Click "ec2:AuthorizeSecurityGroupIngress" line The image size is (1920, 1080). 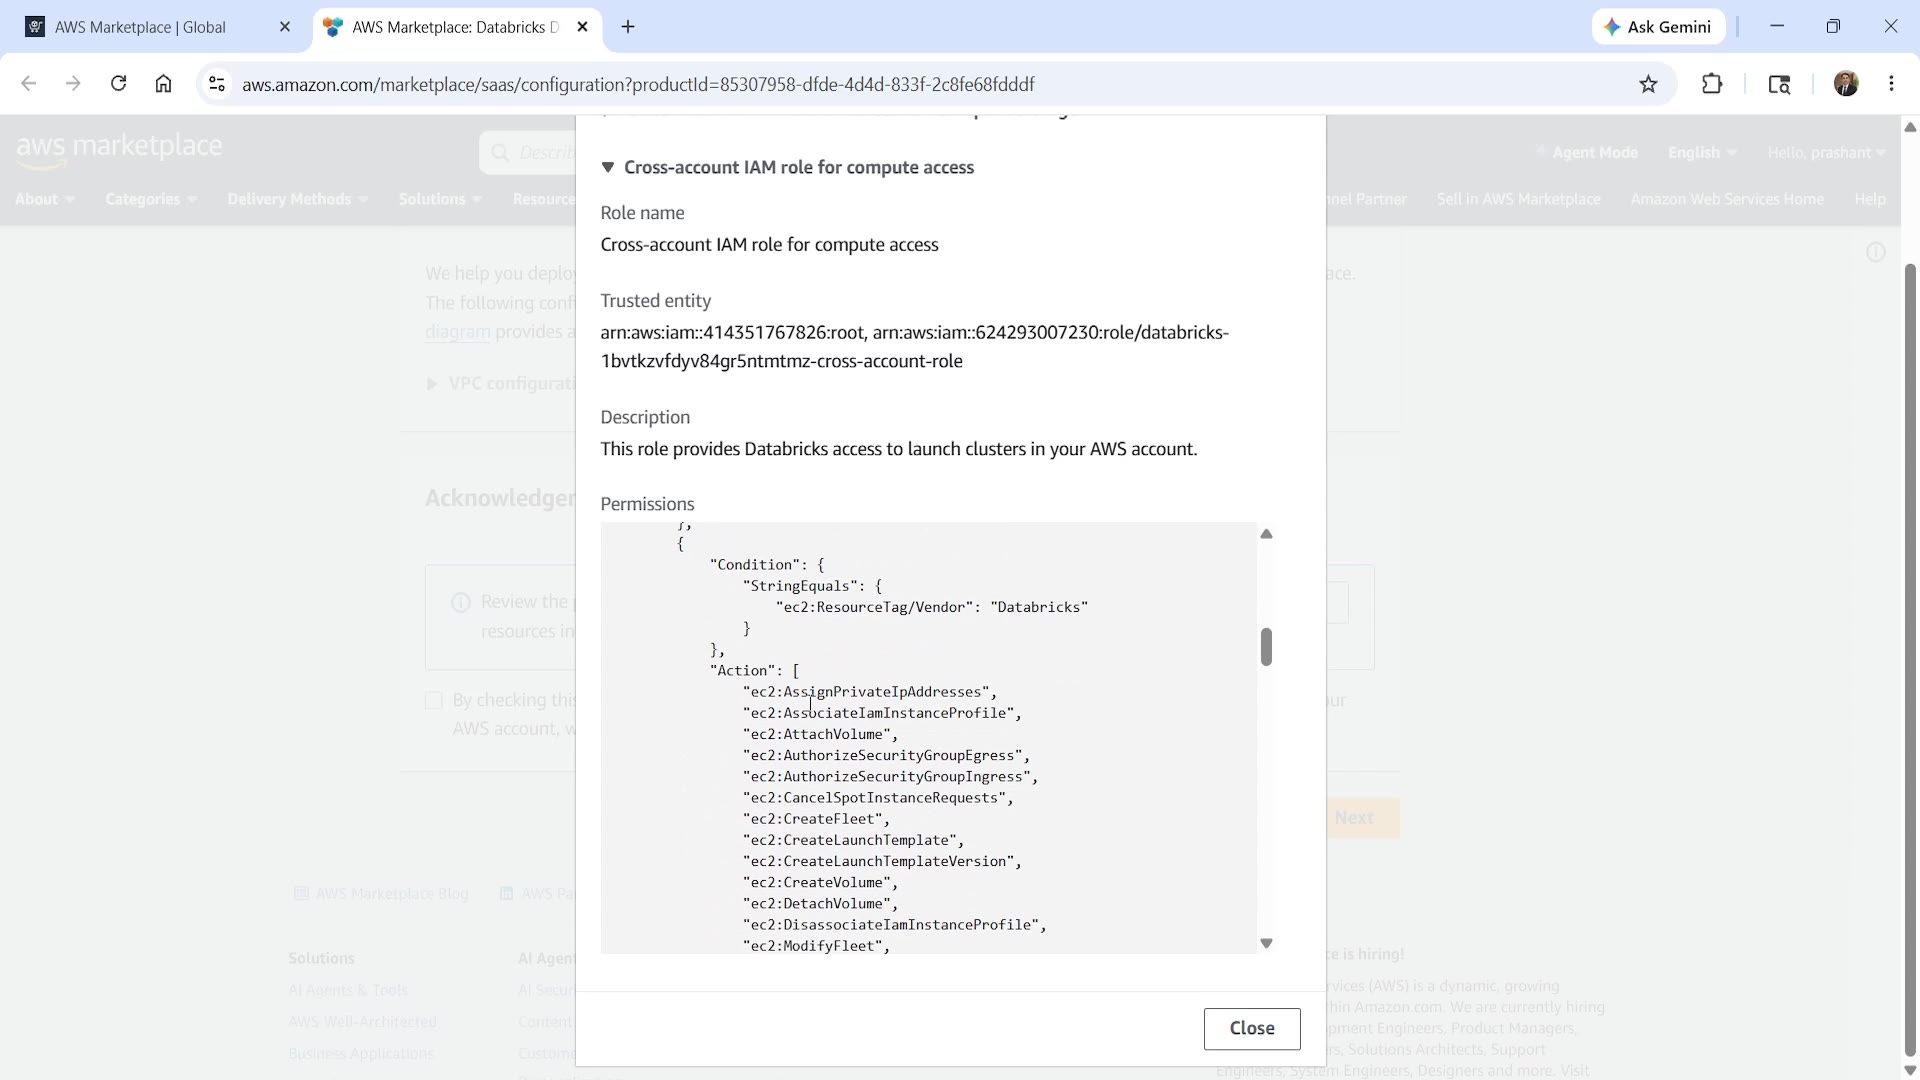(x=890, y=777)
